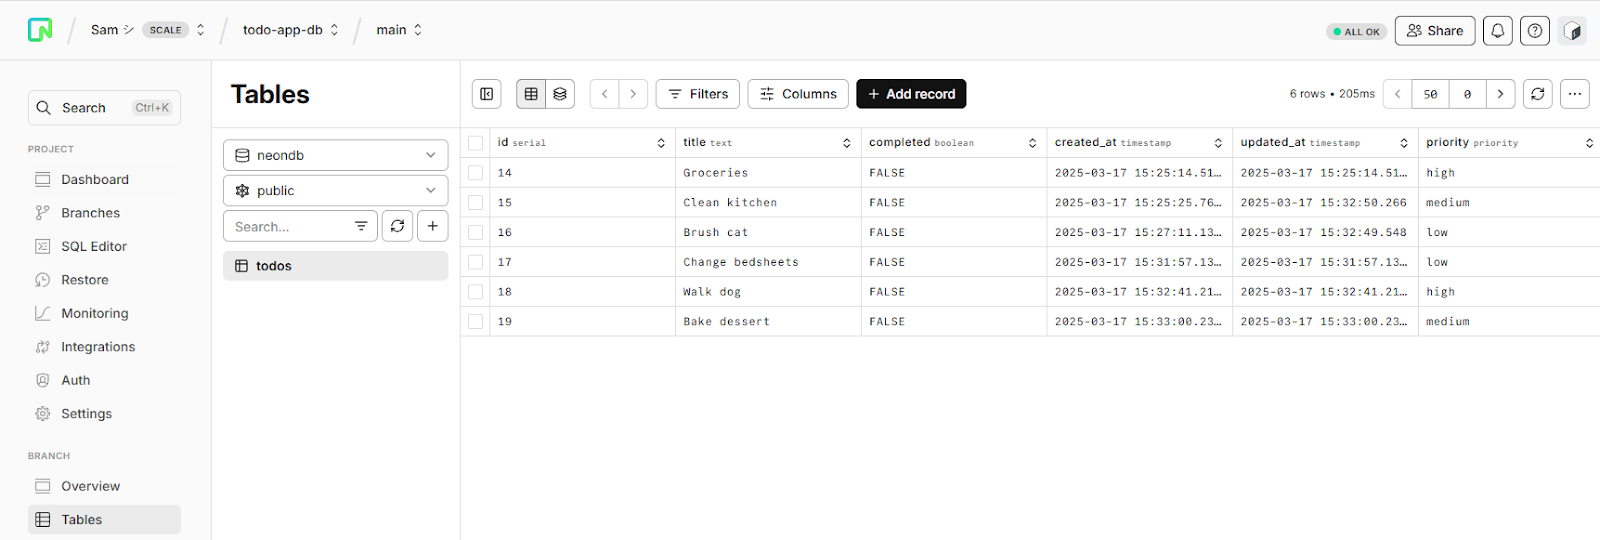The height and width of the screenshot is (540, 1600).
Task: Add a new table with plus icon
Action: [x=433, y=226]
